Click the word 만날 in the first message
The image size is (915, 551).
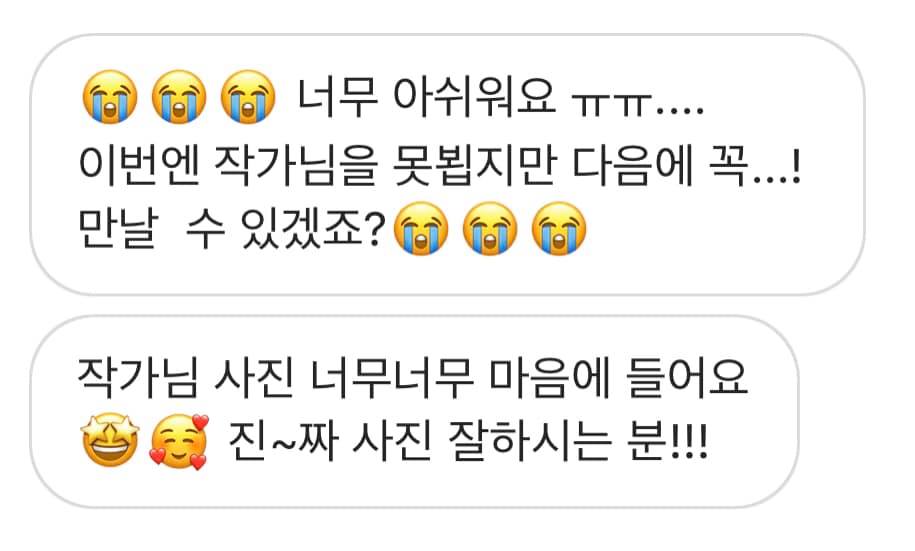click(118, 229)
